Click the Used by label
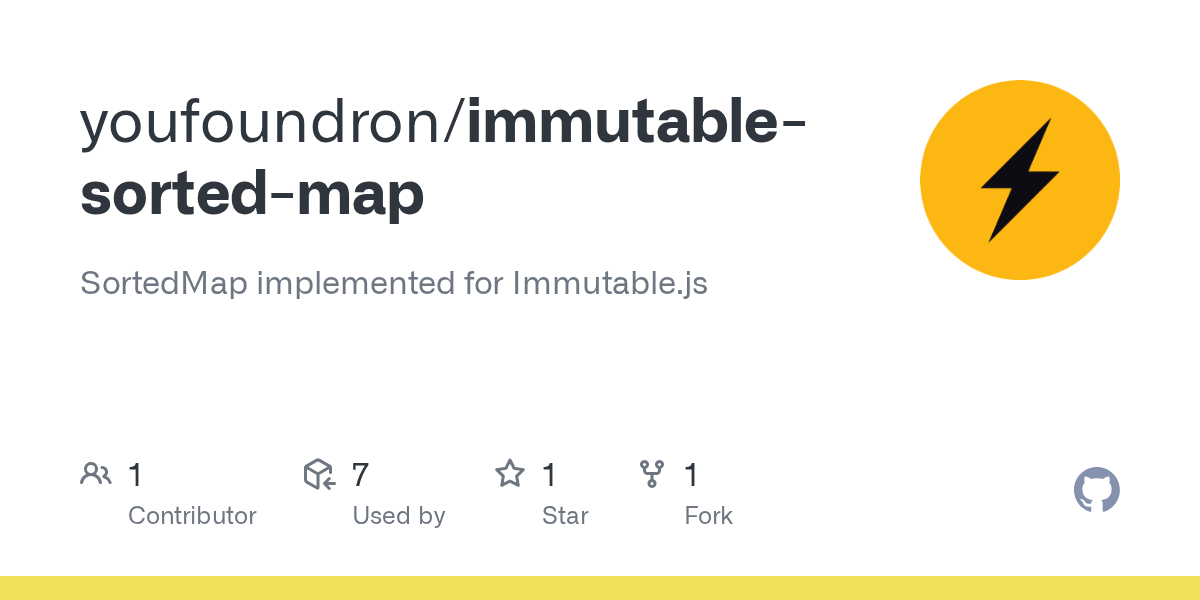 [x=398, y=516]
